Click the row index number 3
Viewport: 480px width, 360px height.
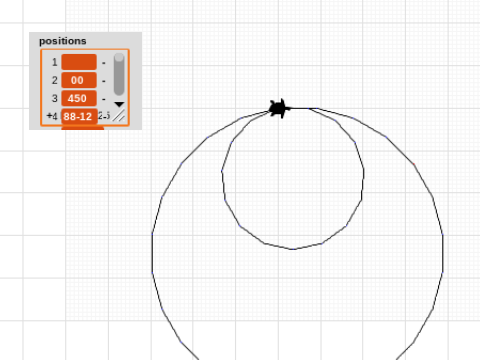pos(55,99)
